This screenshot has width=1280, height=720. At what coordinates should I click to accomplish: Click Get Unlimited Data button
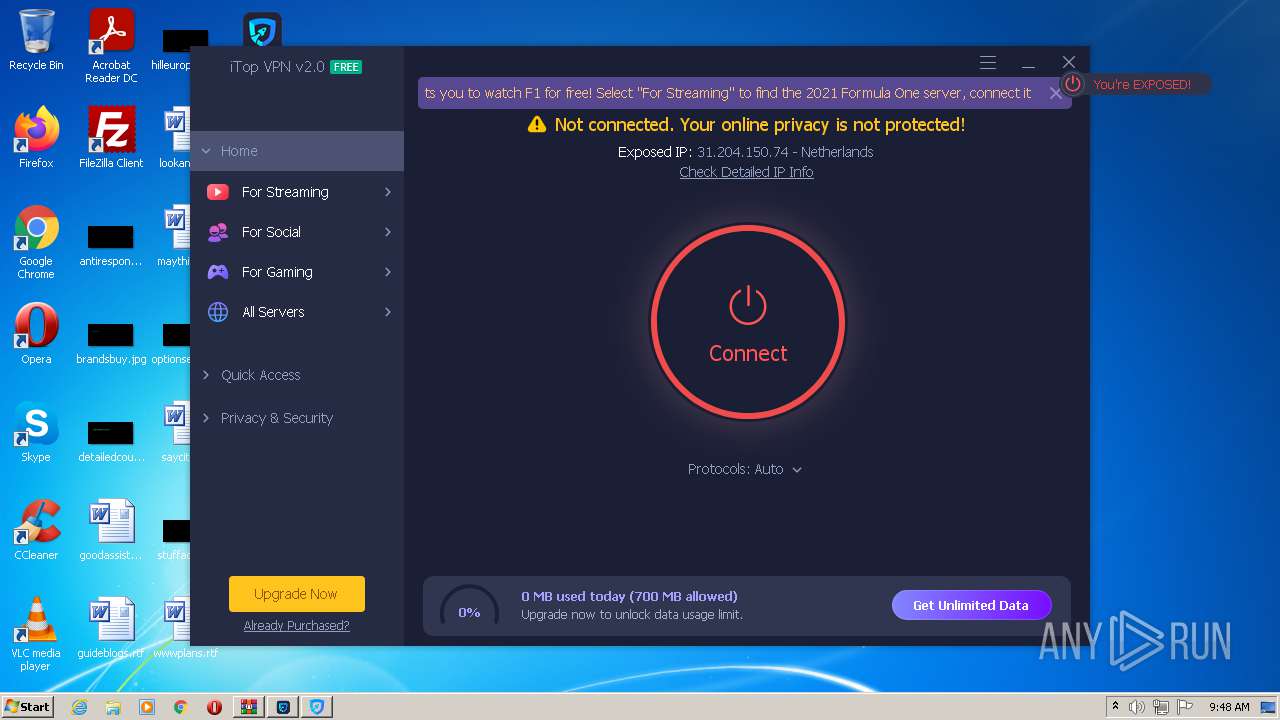click(971, 605)
